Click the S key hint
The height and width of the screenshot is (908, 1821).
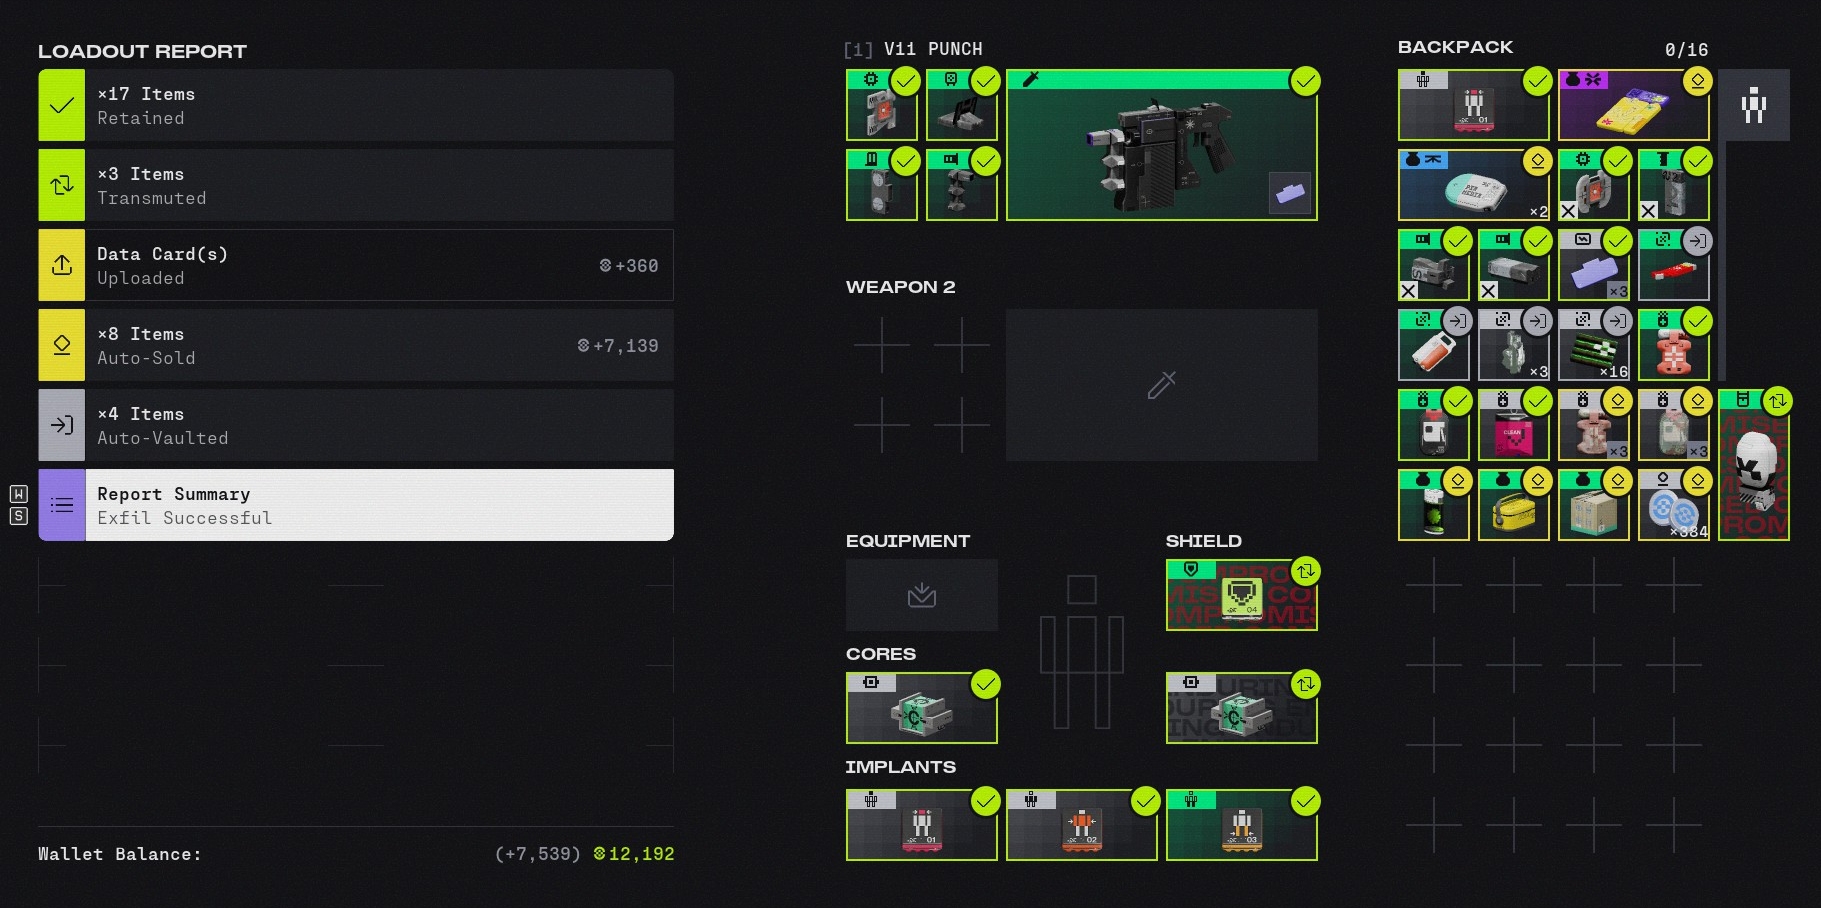[x=18, y=516]
